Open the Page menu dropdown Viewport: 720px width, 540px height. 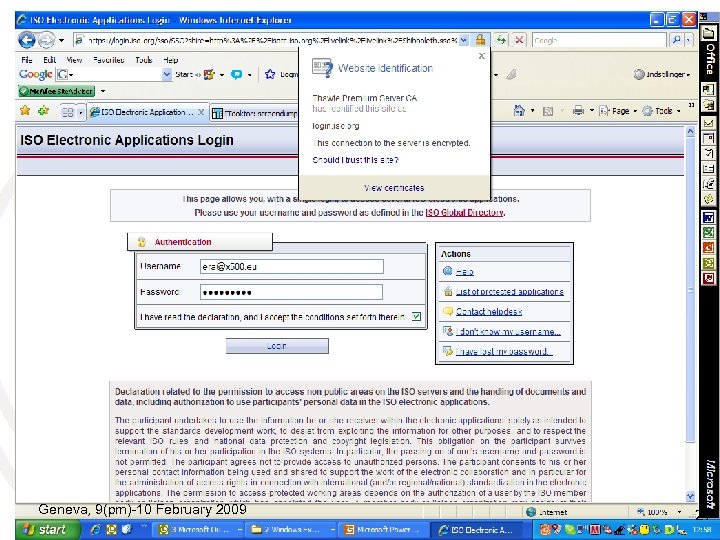click(618, 111)
